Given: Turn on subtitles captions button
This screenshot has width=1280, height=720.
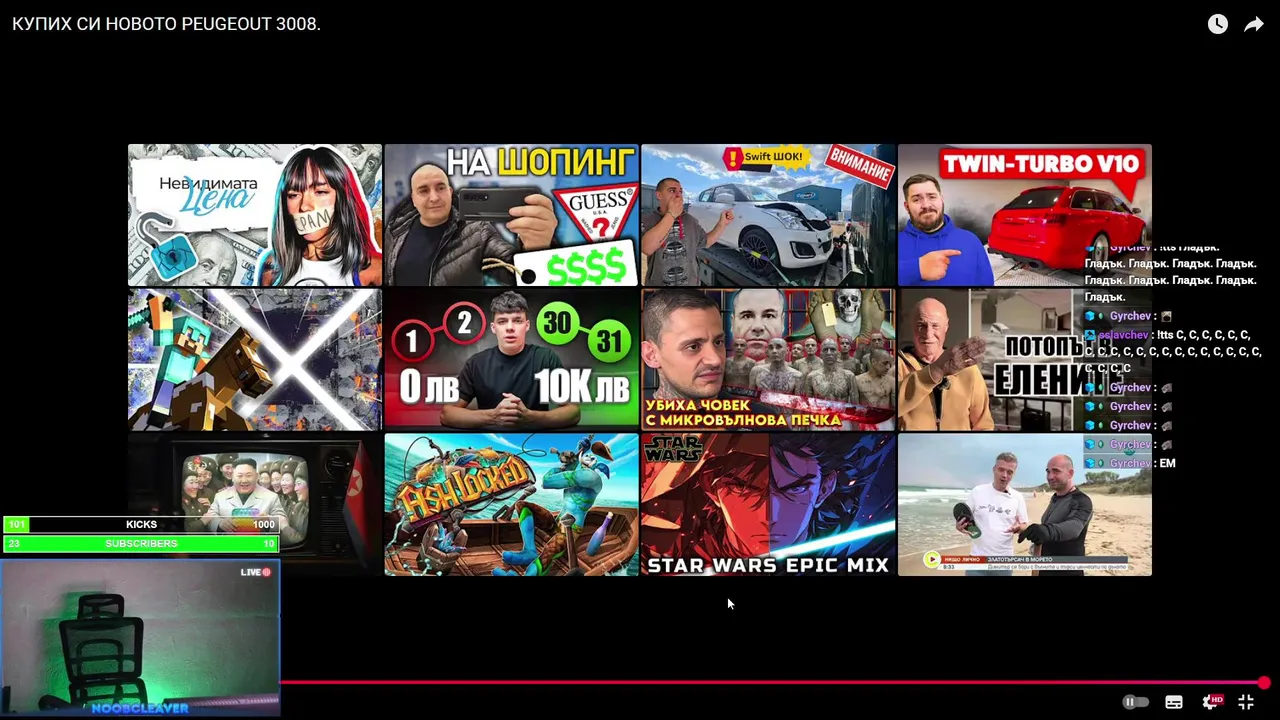Looking at the screenshot, I should pyautogui.click(x=1174, y=702).
